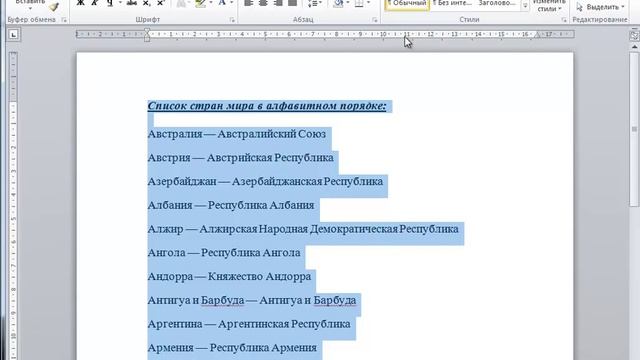The width and height of the screenshot is (640, 360).
Task: Open font color dropdown arrow
Action: [232, 3]
